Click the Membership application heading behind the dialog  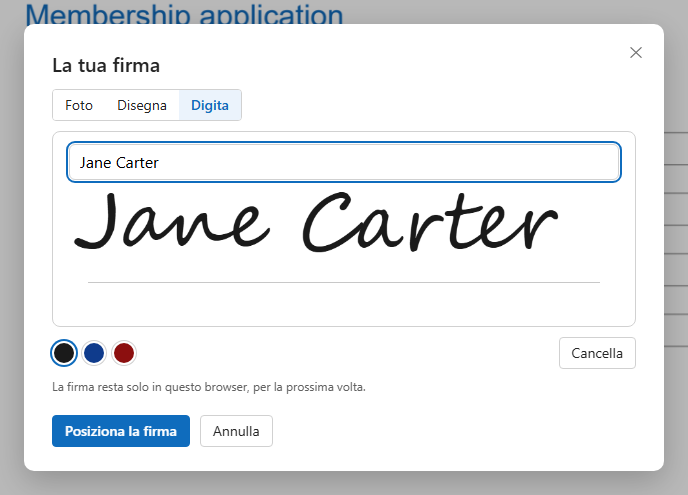tap(184, 13)
